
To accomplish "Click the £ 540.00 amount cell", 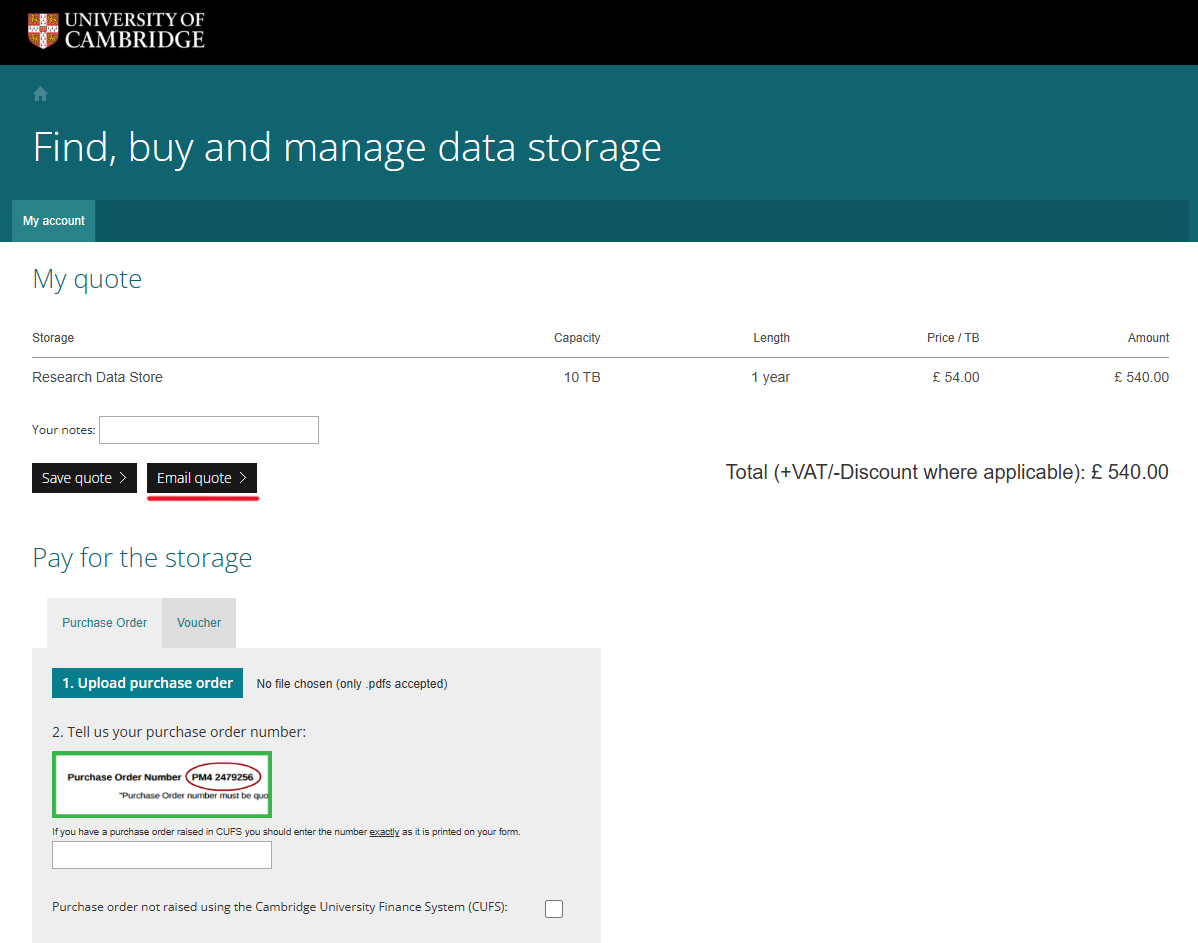I will pyautogui.click(x=1141, y=378).
